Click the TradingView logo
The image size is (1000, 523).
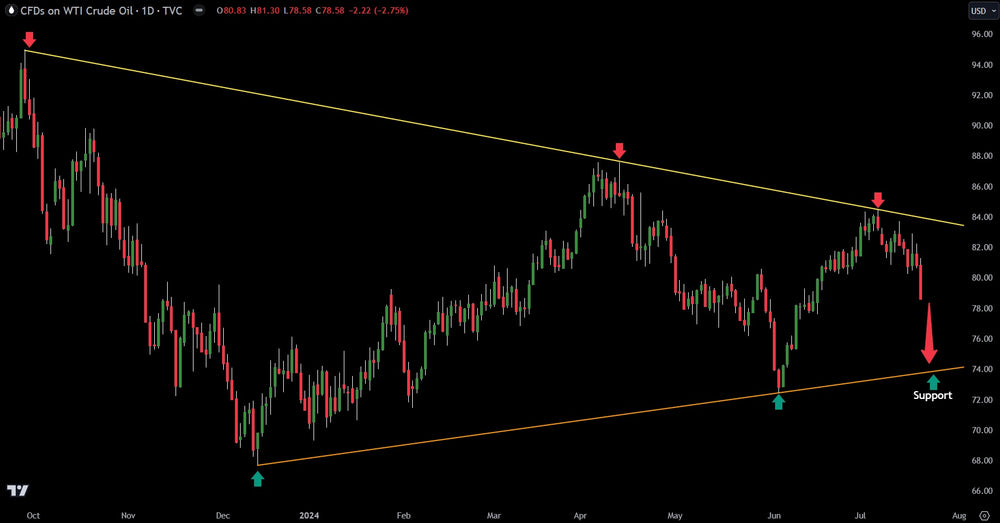click(x=17, y=491)
